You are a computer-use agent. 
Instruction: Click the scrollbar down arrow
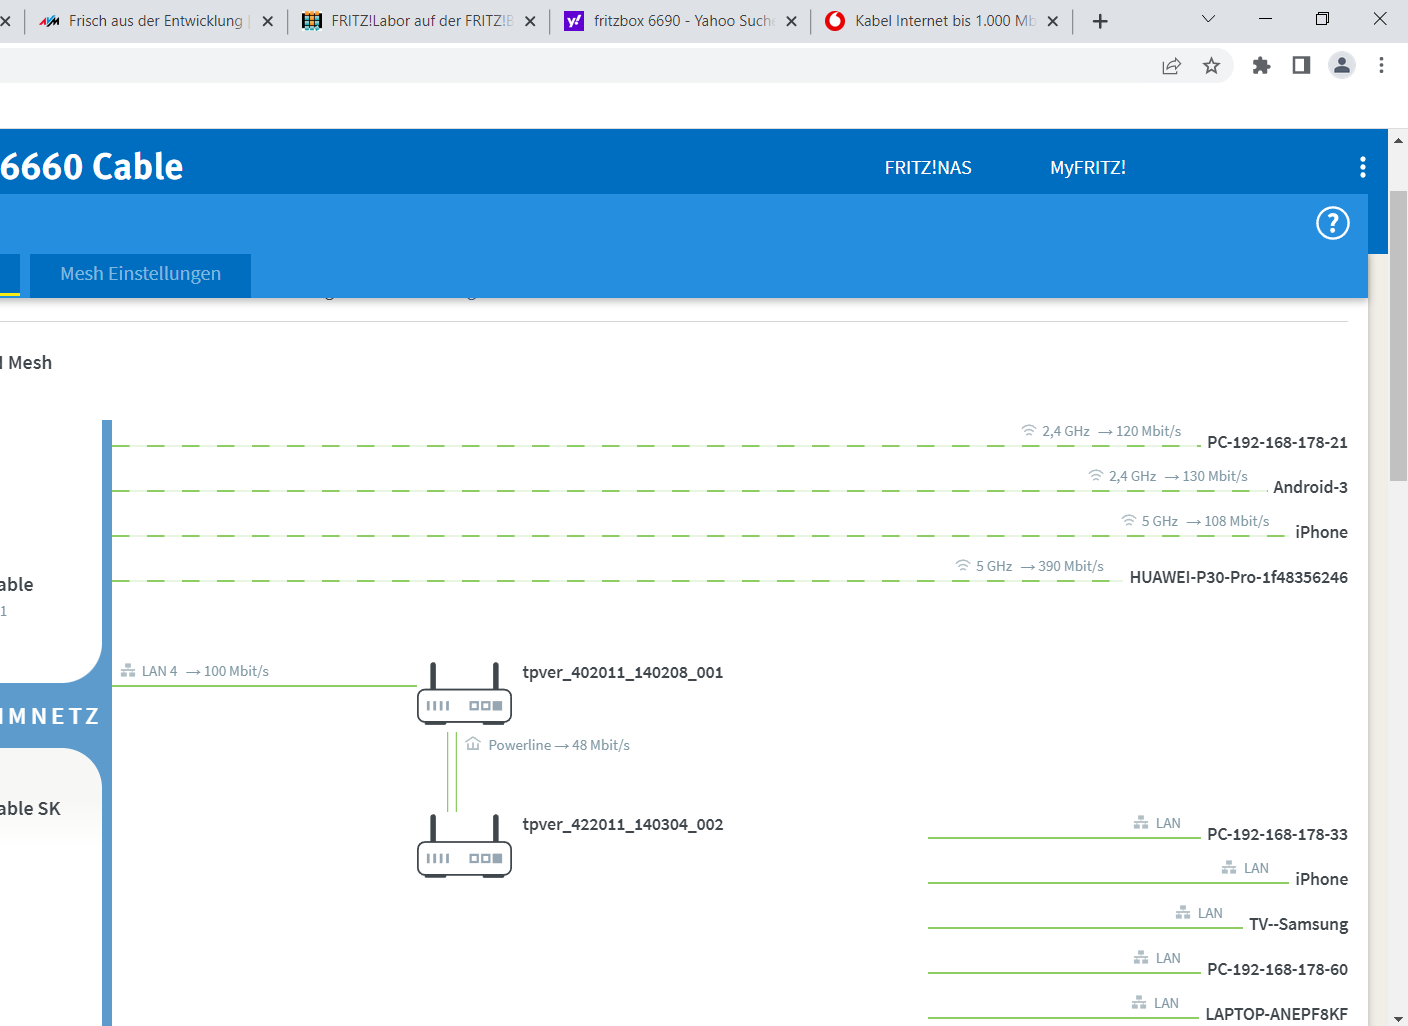[x=1398, y=1017]
